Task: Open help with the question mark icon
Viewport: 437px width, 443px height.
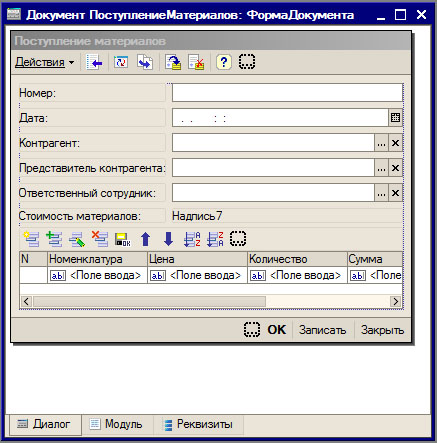Action: (224, 62)
